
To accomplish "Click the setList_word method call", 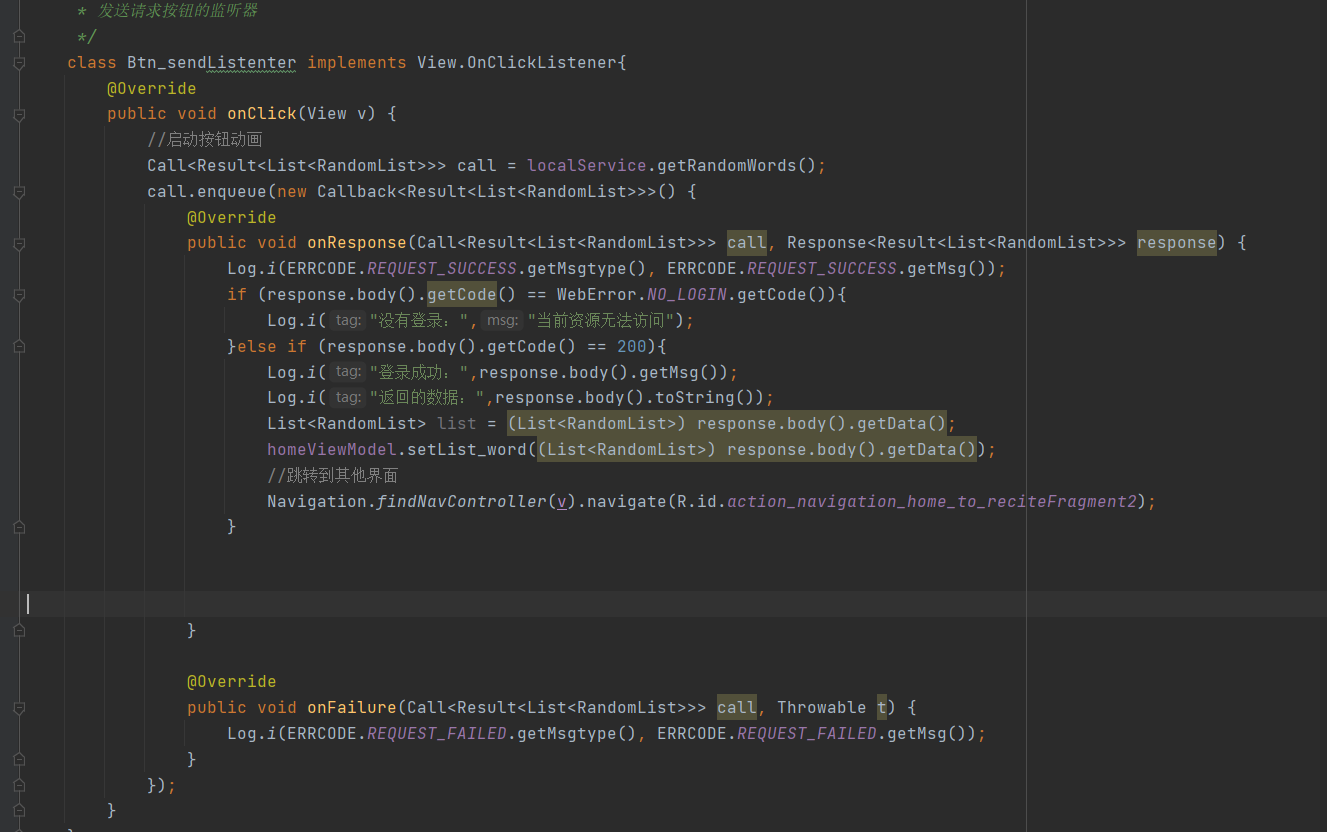I will point(467,450).
